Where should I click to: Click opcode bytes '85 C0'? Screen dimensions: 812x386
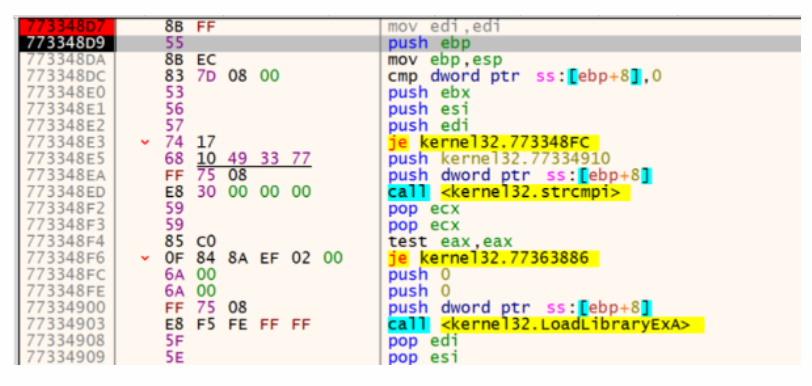click(x=190, y=241)
